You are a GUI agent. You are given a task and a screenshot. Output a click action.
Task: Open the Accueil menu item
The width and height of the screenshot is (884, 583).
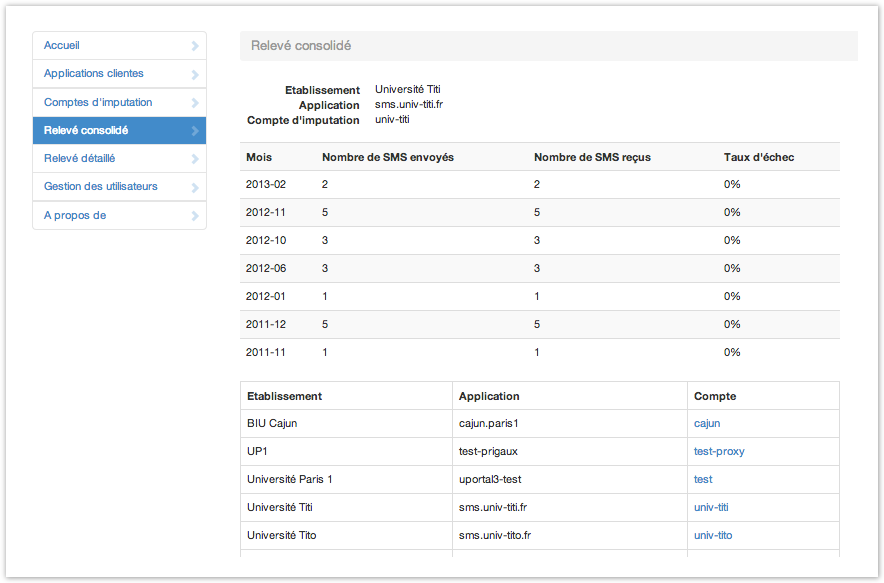click(x=62, y=46)
